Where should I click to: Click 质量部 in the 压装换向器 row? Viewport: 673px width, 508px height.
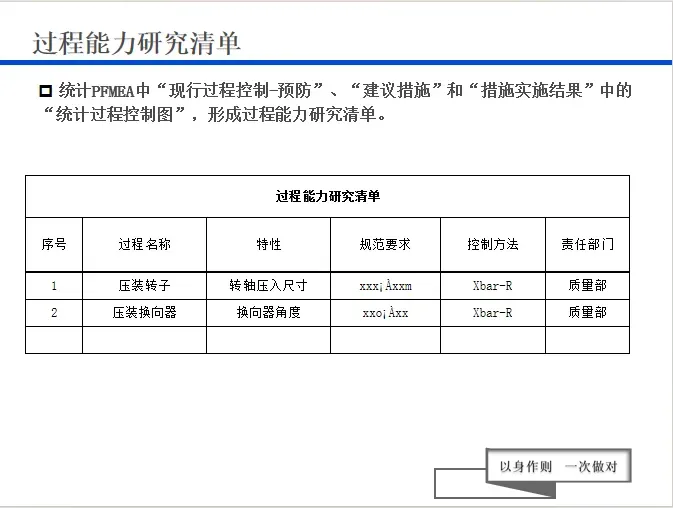click(588, 313)
